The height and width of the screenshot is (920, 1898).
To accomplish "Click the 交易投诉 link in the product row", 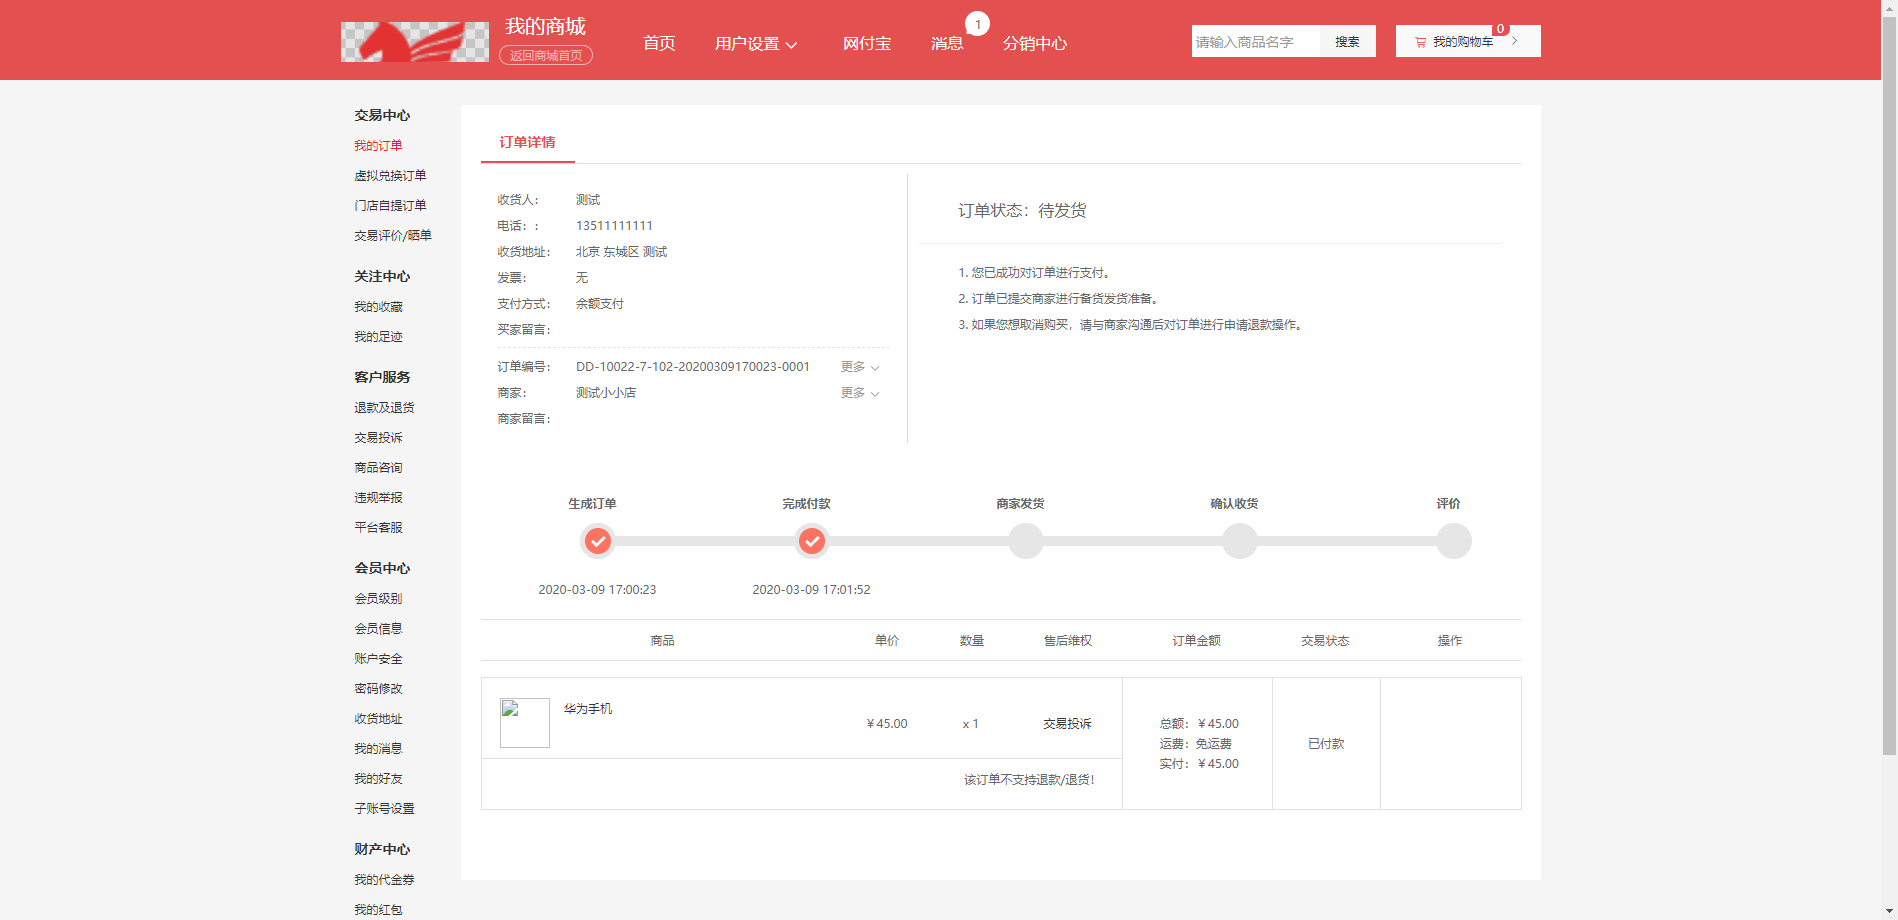I will (1067, 724).
